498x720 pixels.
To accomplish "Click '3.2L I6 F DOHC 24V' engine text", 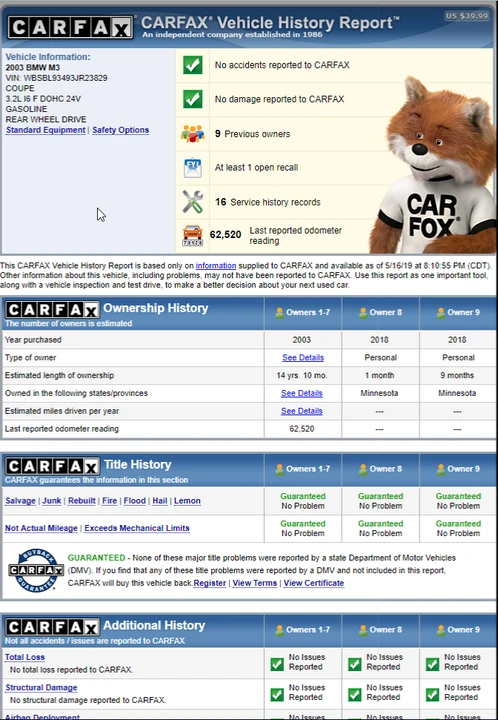I will [43, 99].
